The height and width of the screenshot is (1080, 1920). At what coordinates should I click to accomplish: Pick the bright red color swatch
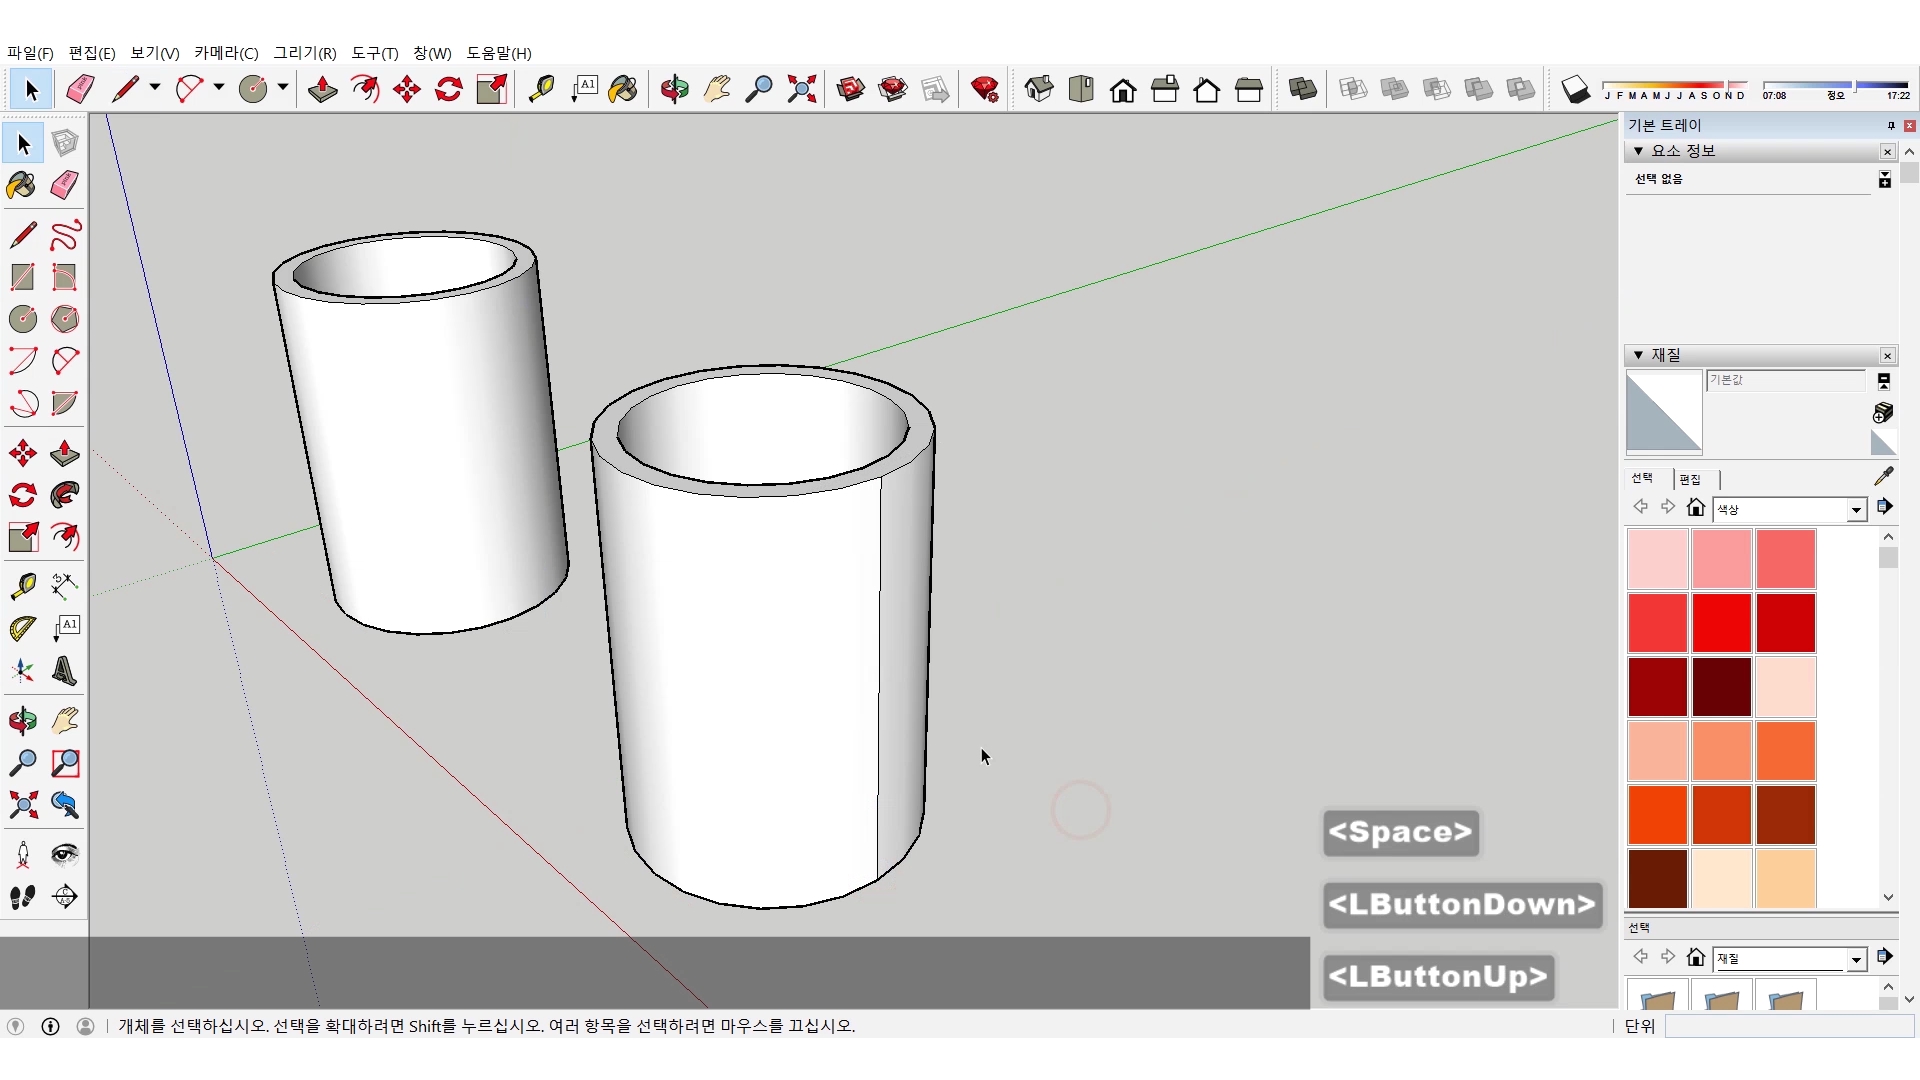point(1721,623)
